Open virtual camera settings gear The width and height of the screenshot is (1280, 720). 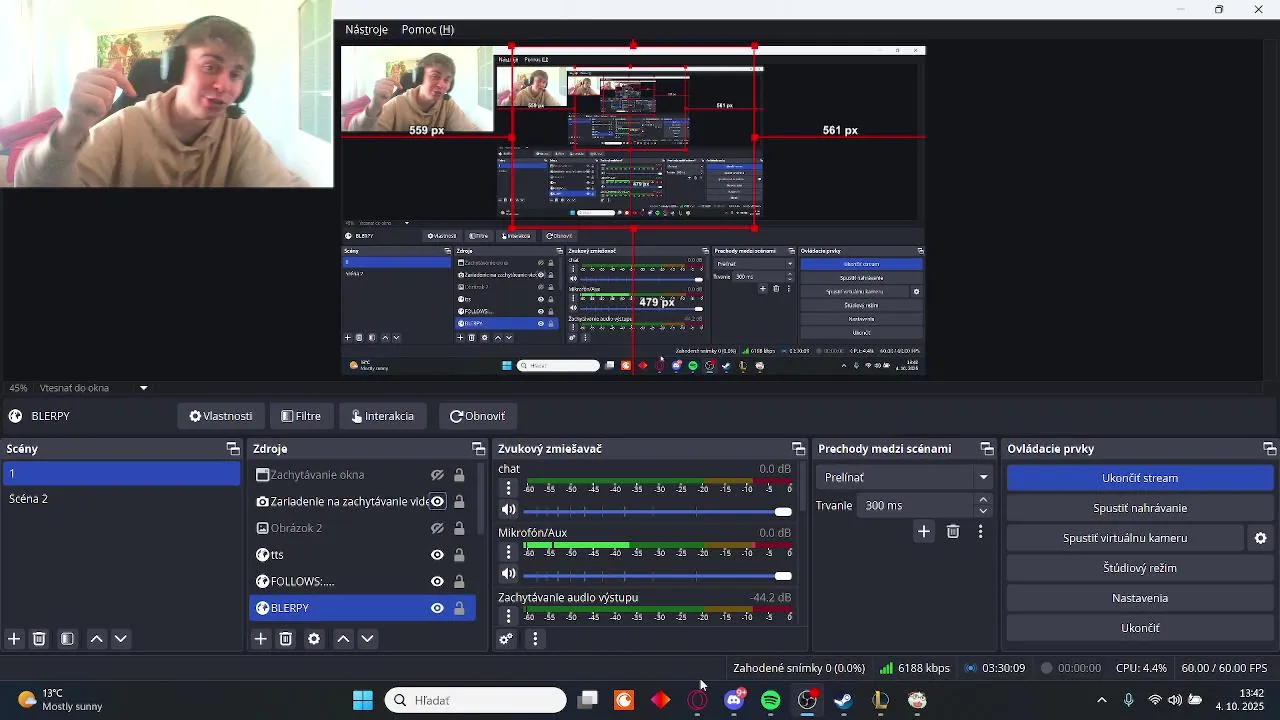[1261, 538]
